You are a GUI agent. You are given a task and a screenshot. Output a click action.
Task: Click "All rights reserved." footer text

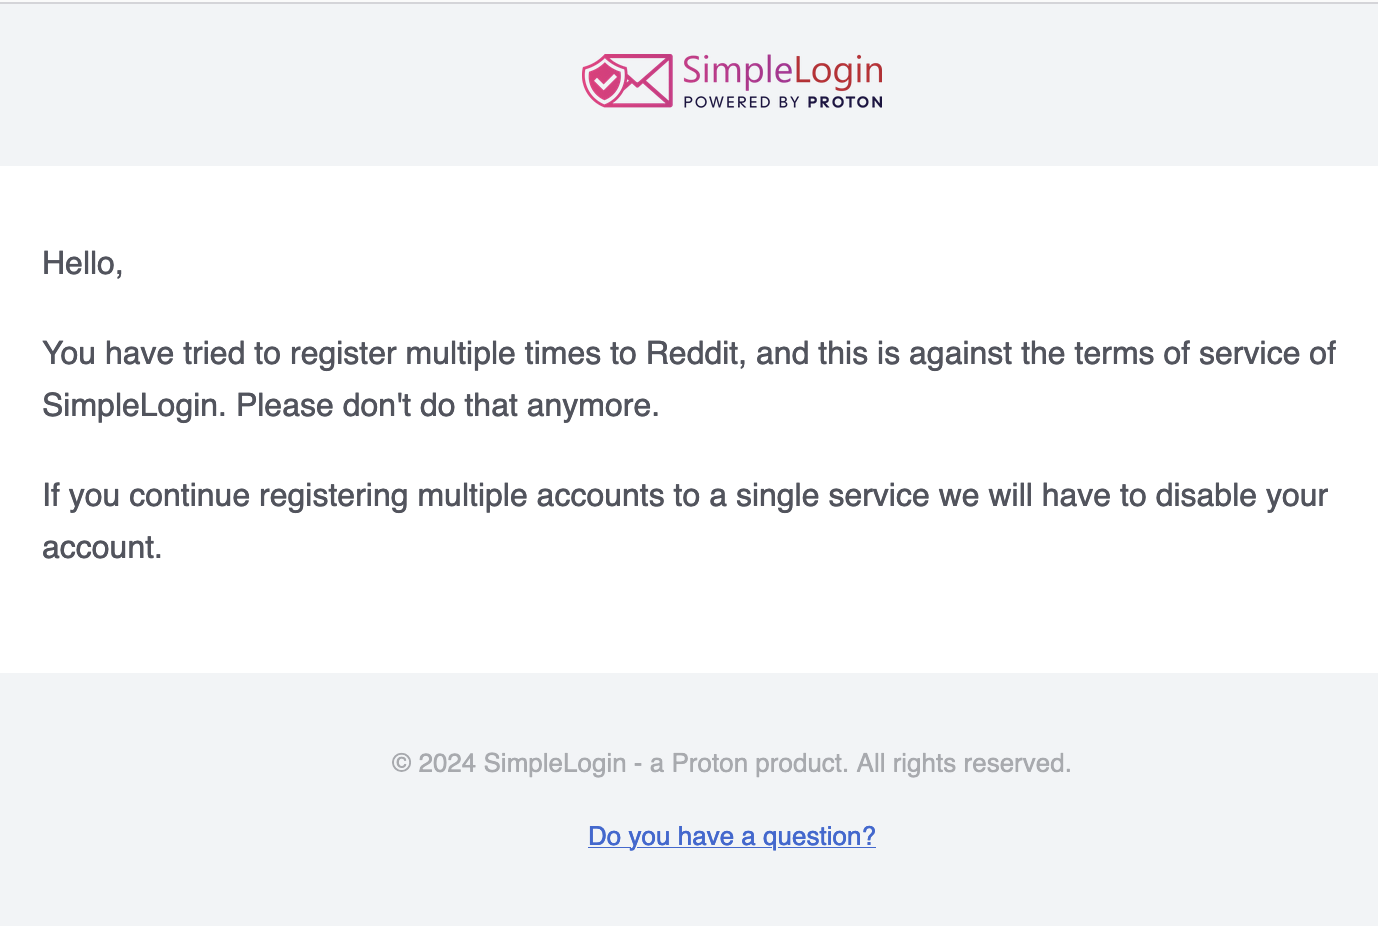pyautogui.click(x=963, y=764)
